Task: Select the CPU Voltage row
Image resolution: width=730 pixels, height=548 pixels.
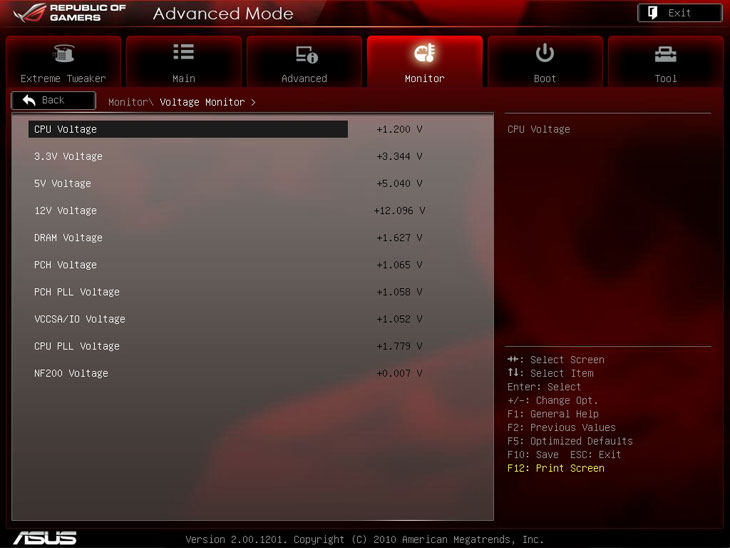Action: (x=188, y=129)
